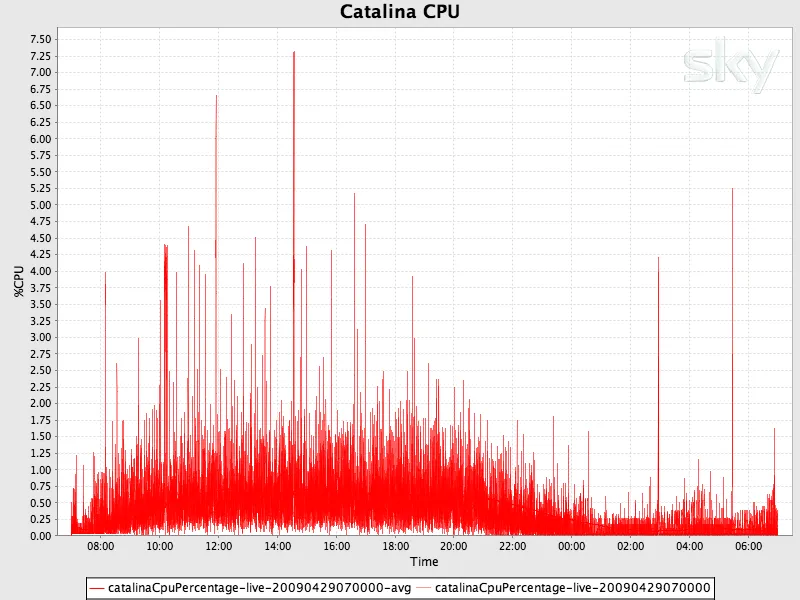Select the 04:00 time tick label

[x=689, y=546]
